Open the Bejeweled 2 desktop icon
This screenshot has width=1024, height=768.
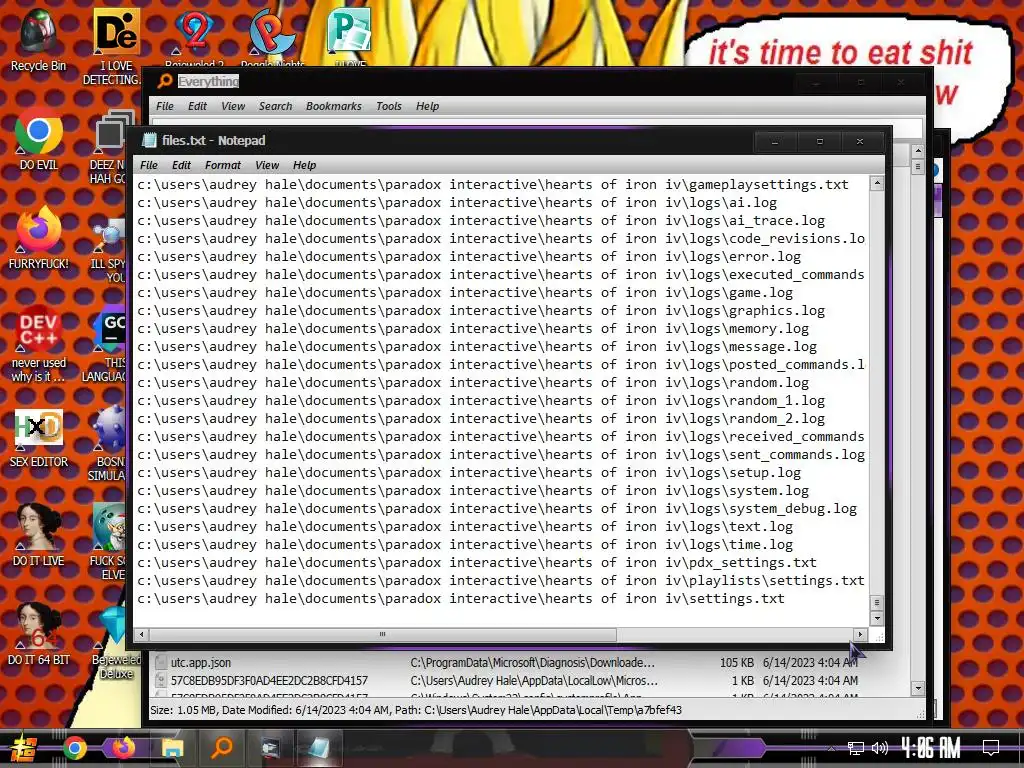click(194, 38)
